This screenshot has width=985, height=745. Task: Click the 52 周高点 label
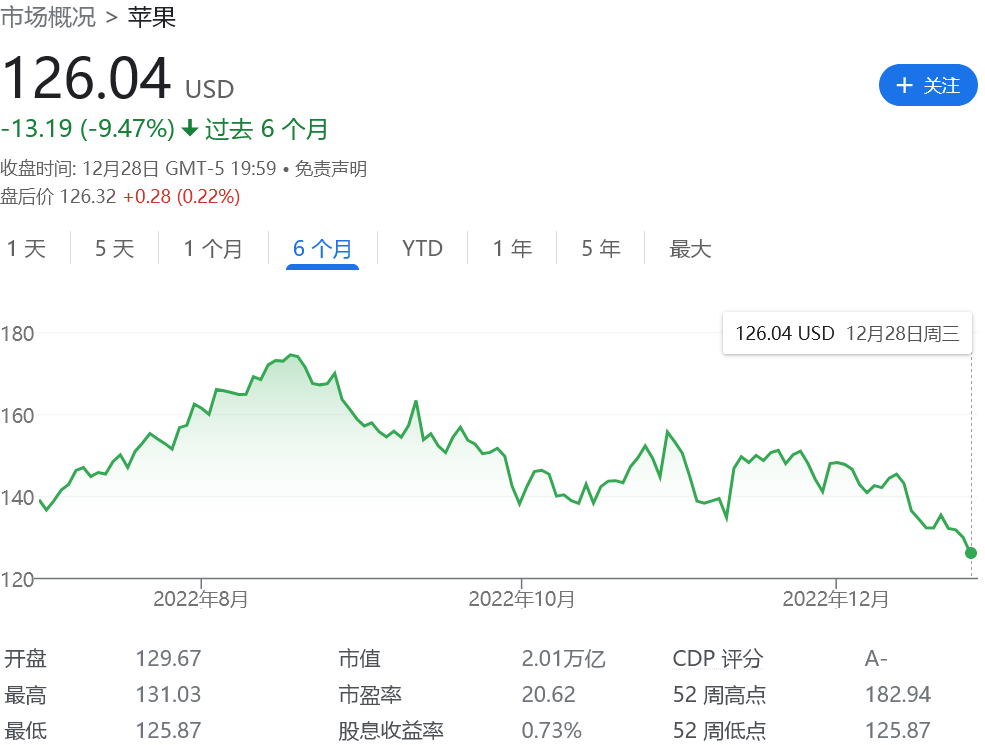719,694
